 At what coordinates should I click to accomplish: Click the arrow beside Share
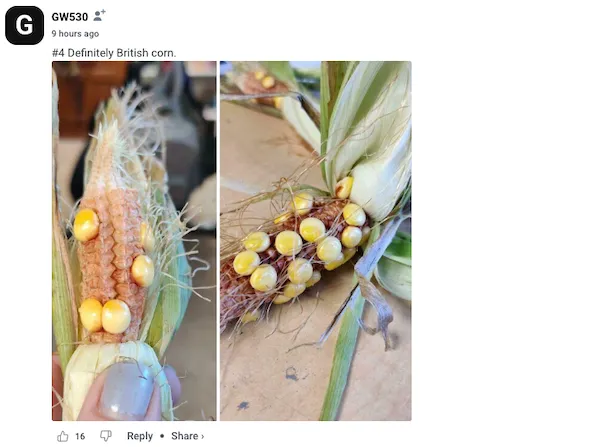pos(202,436)
